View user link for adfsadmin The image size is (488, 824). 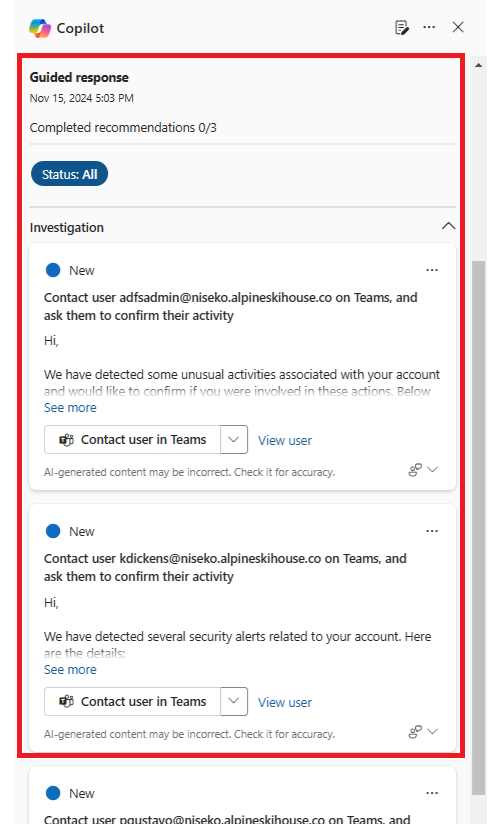(285, 440)
